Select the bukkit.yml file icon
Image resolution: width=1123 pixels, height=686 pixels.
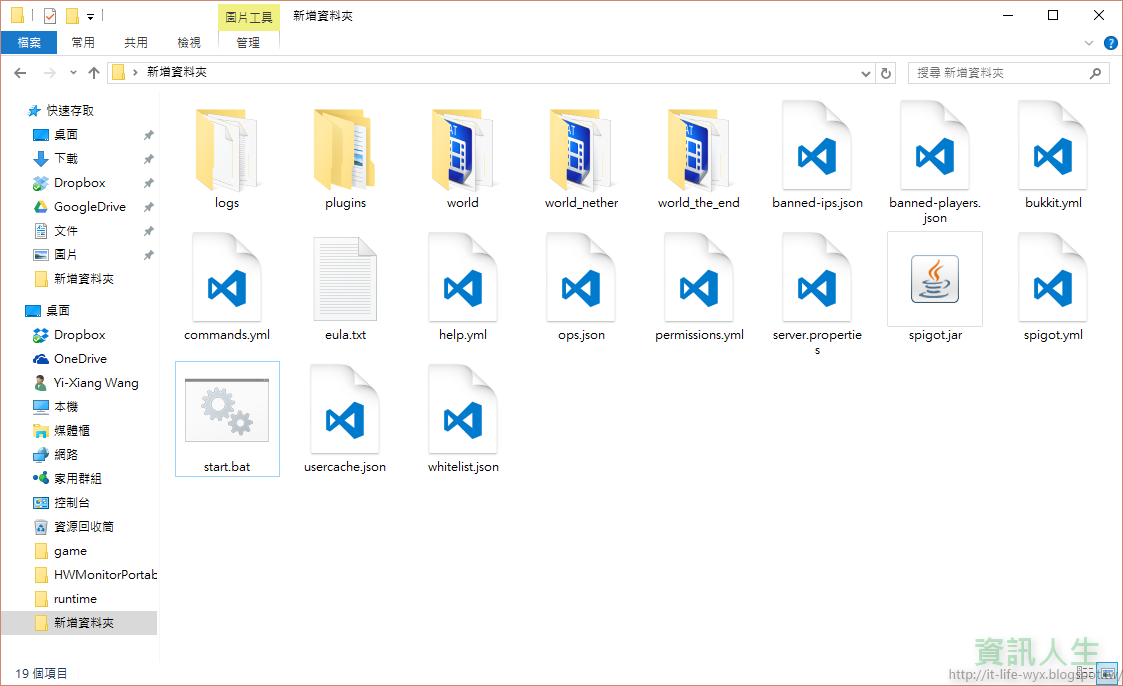[1053, 146]
